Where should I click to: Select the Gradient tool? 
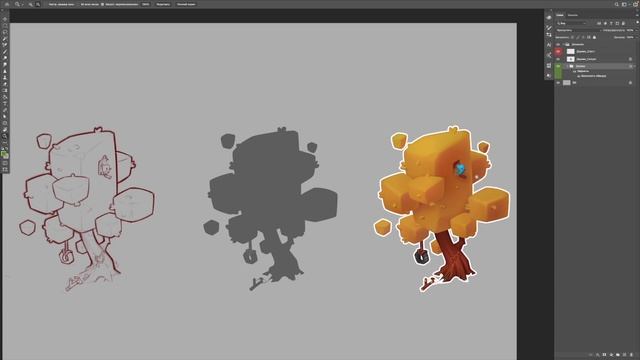coord(5,91)
